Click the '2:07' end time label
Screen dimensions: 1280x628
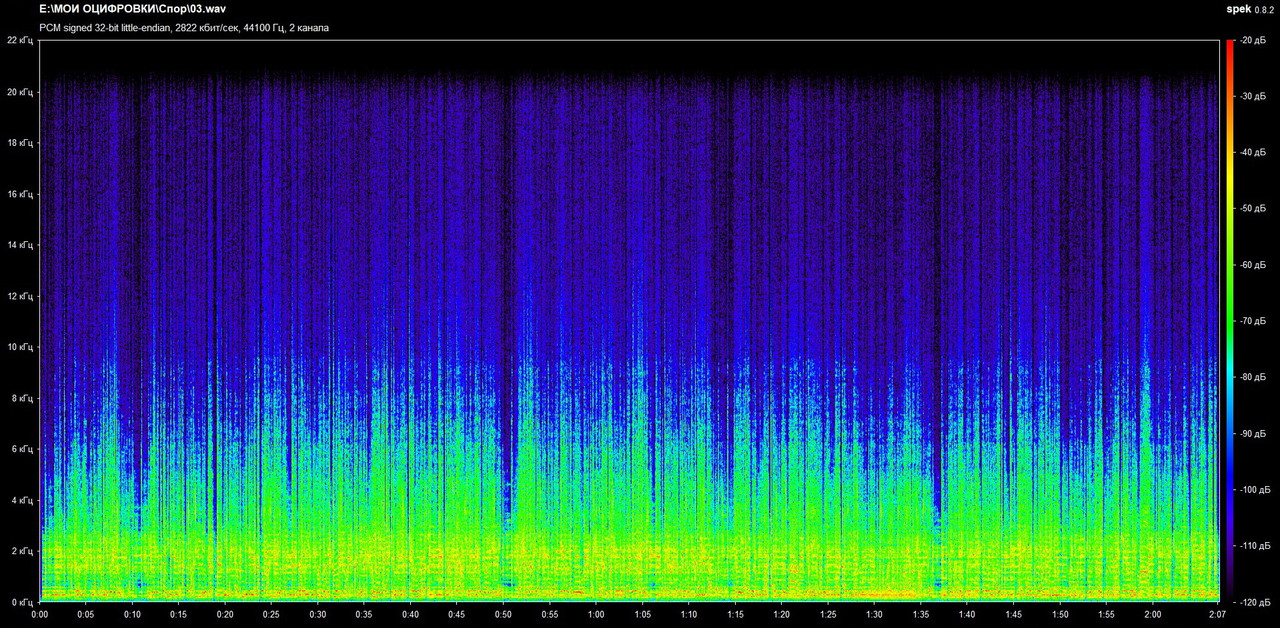point(1219,615)
